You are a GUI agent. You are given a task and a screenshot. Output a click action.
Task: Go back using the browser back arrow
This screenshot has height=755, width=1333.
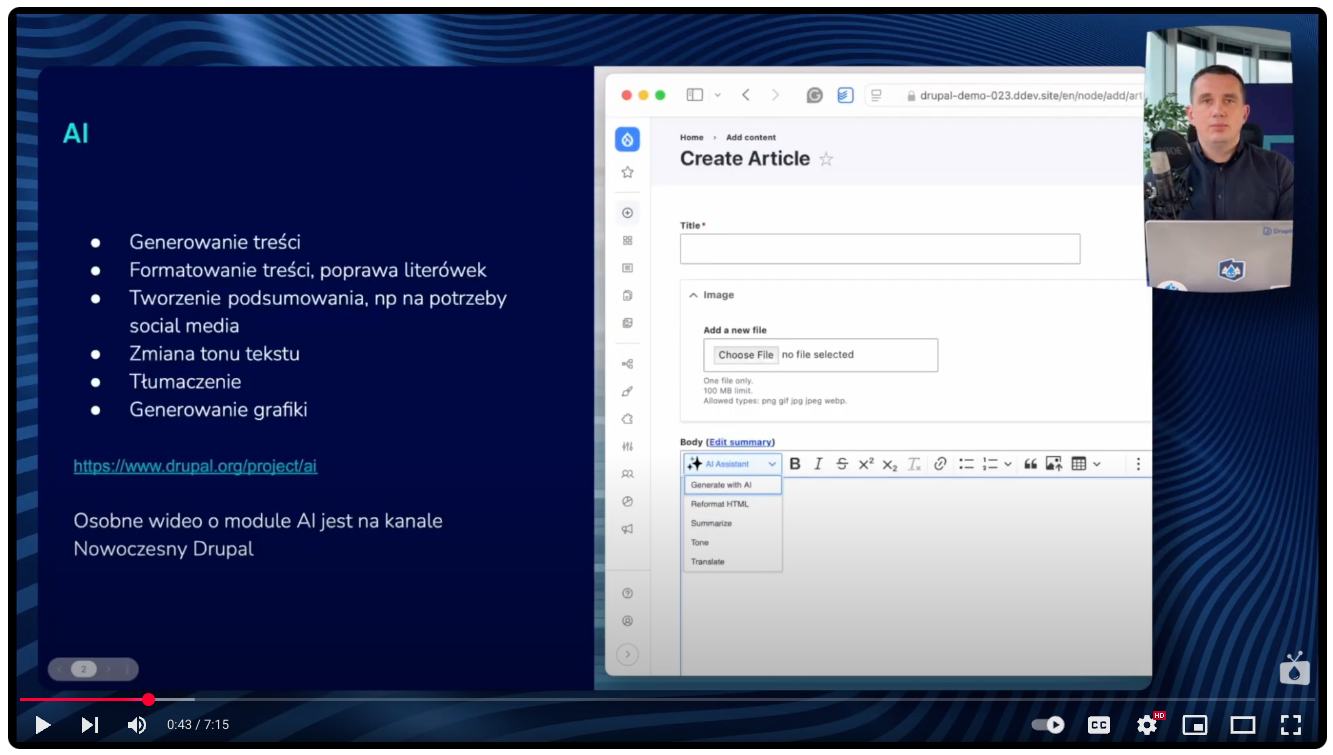[746, 95]
